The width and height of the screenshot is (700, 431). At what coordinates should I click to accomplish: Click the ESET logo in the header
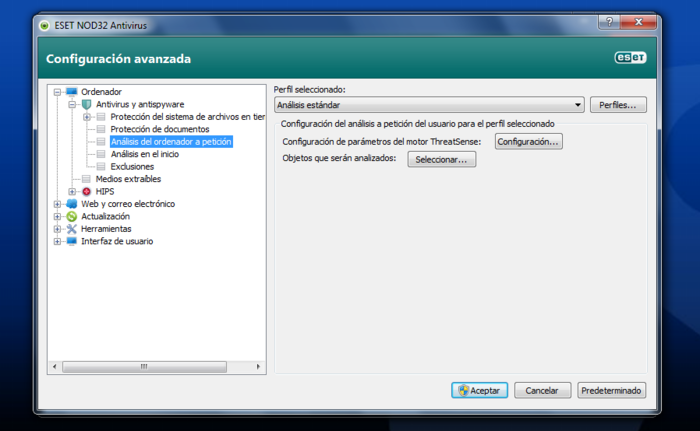click(x=630, y=58)
